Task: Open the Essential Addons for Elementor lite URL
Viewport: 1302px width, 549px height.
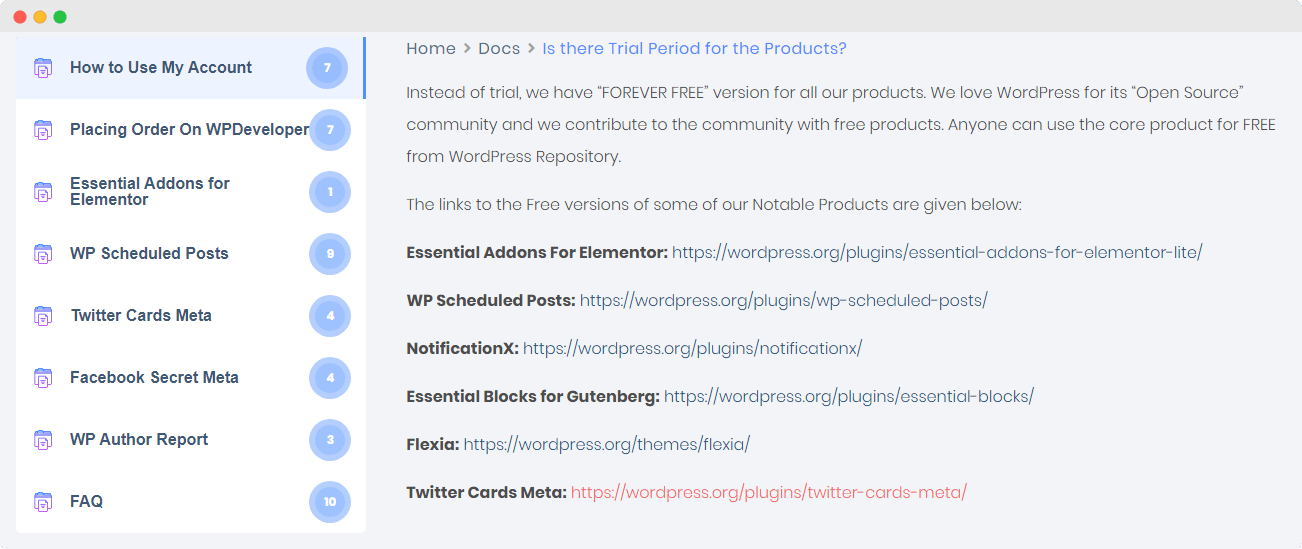Action: (936, 252)
